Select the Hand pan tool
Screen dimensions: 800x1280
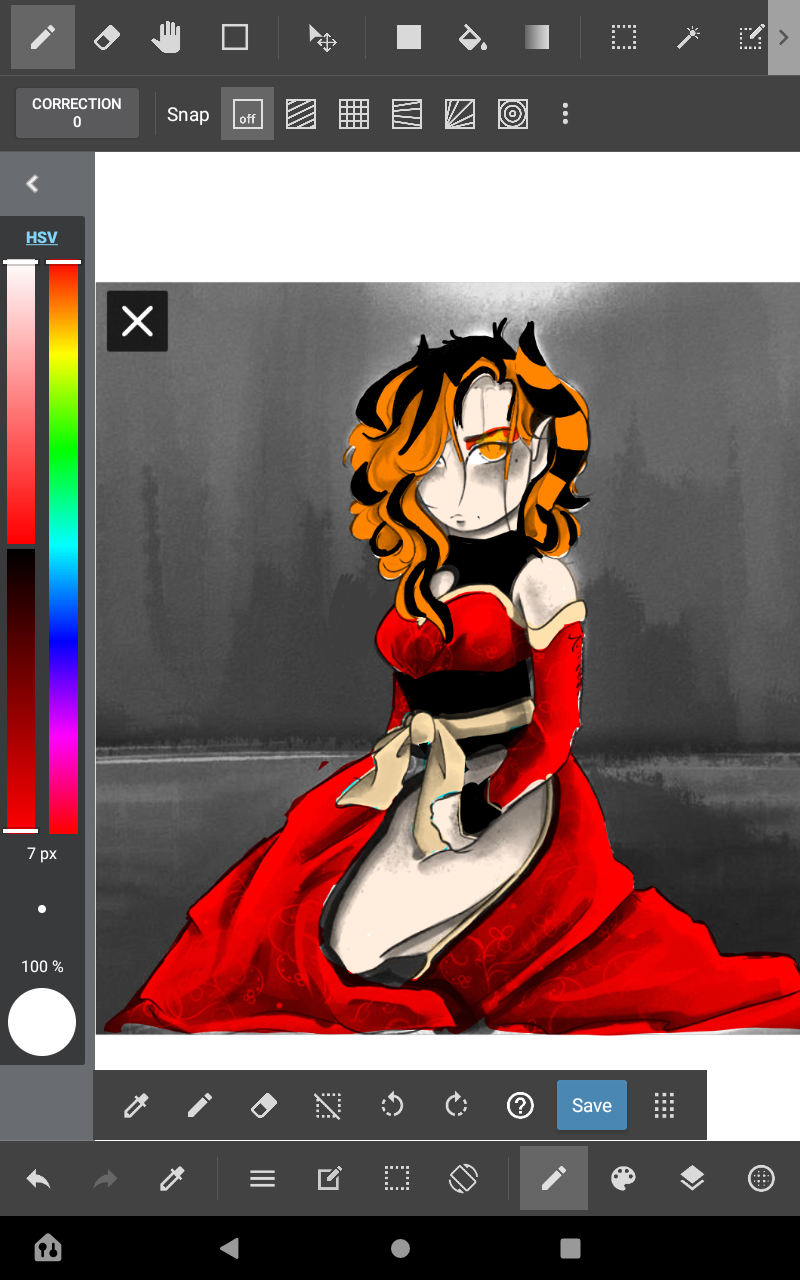pos(167,38)
